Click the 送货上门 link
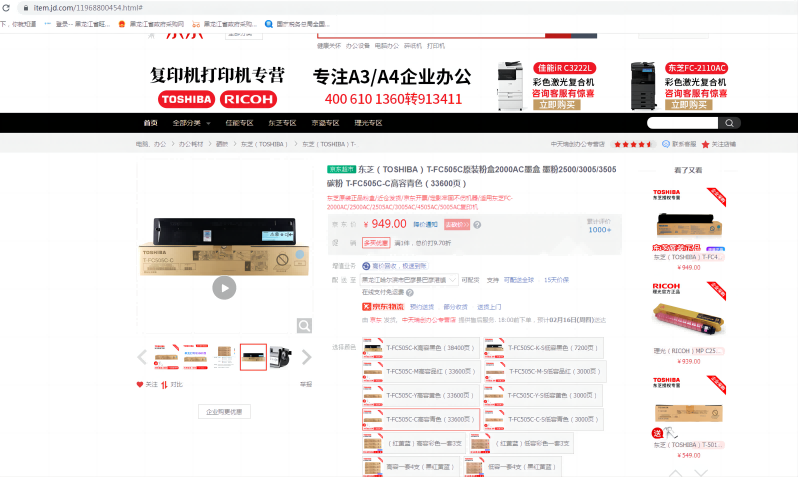Viewport: 798px width, 477px height. tap(489, 307)
